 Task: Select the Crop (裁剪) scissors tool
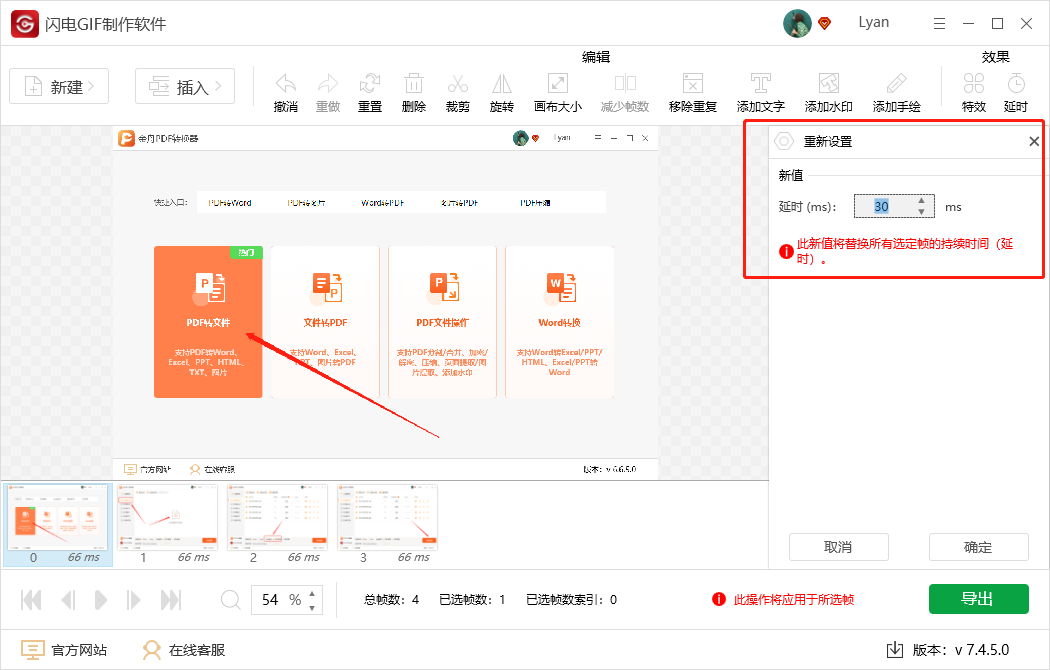[458, 84]
